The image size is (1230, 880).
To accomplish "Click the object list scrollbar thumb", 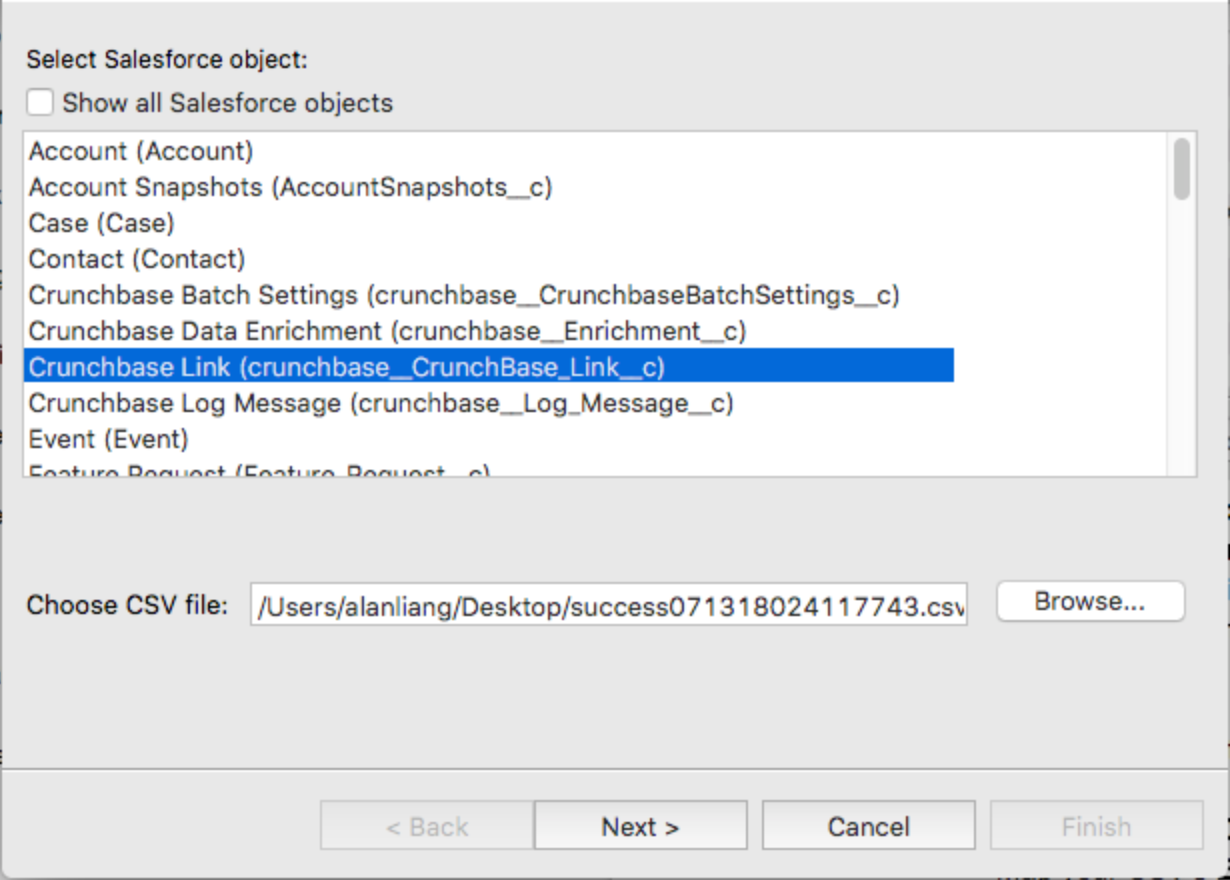I will pyautogui.click(x=1182, y=169).
